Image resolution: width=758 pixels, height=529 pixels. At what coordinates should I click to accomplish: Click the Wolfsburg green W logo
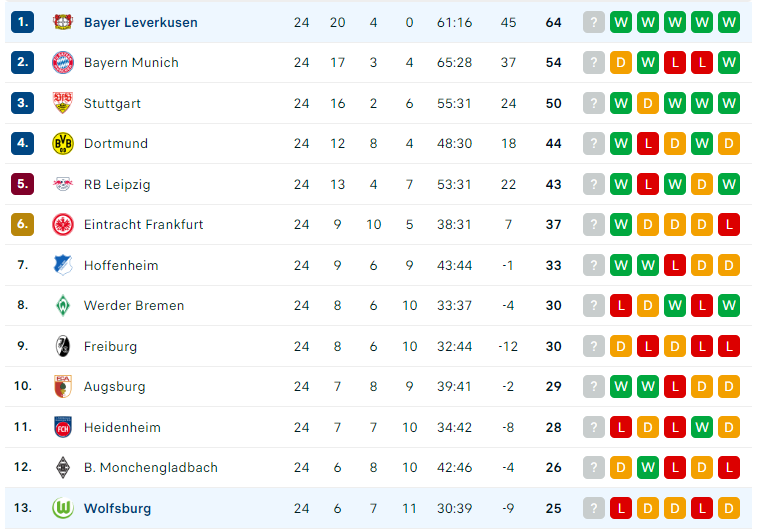(63, 508)
